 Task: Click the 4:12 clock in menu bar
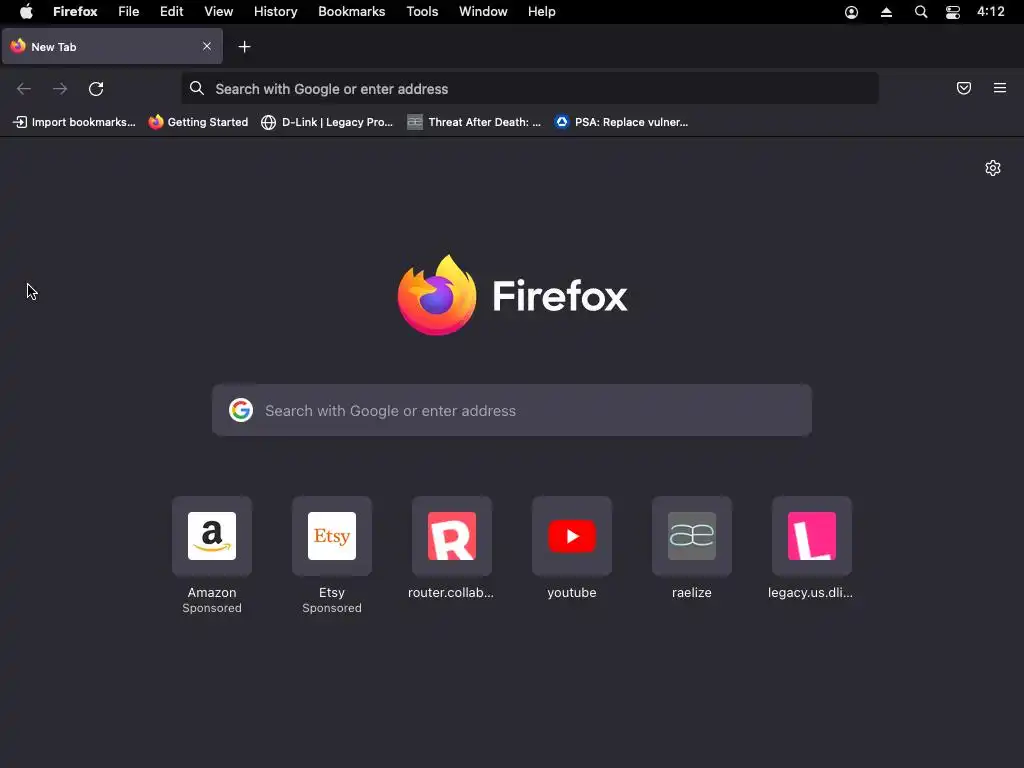991,12
